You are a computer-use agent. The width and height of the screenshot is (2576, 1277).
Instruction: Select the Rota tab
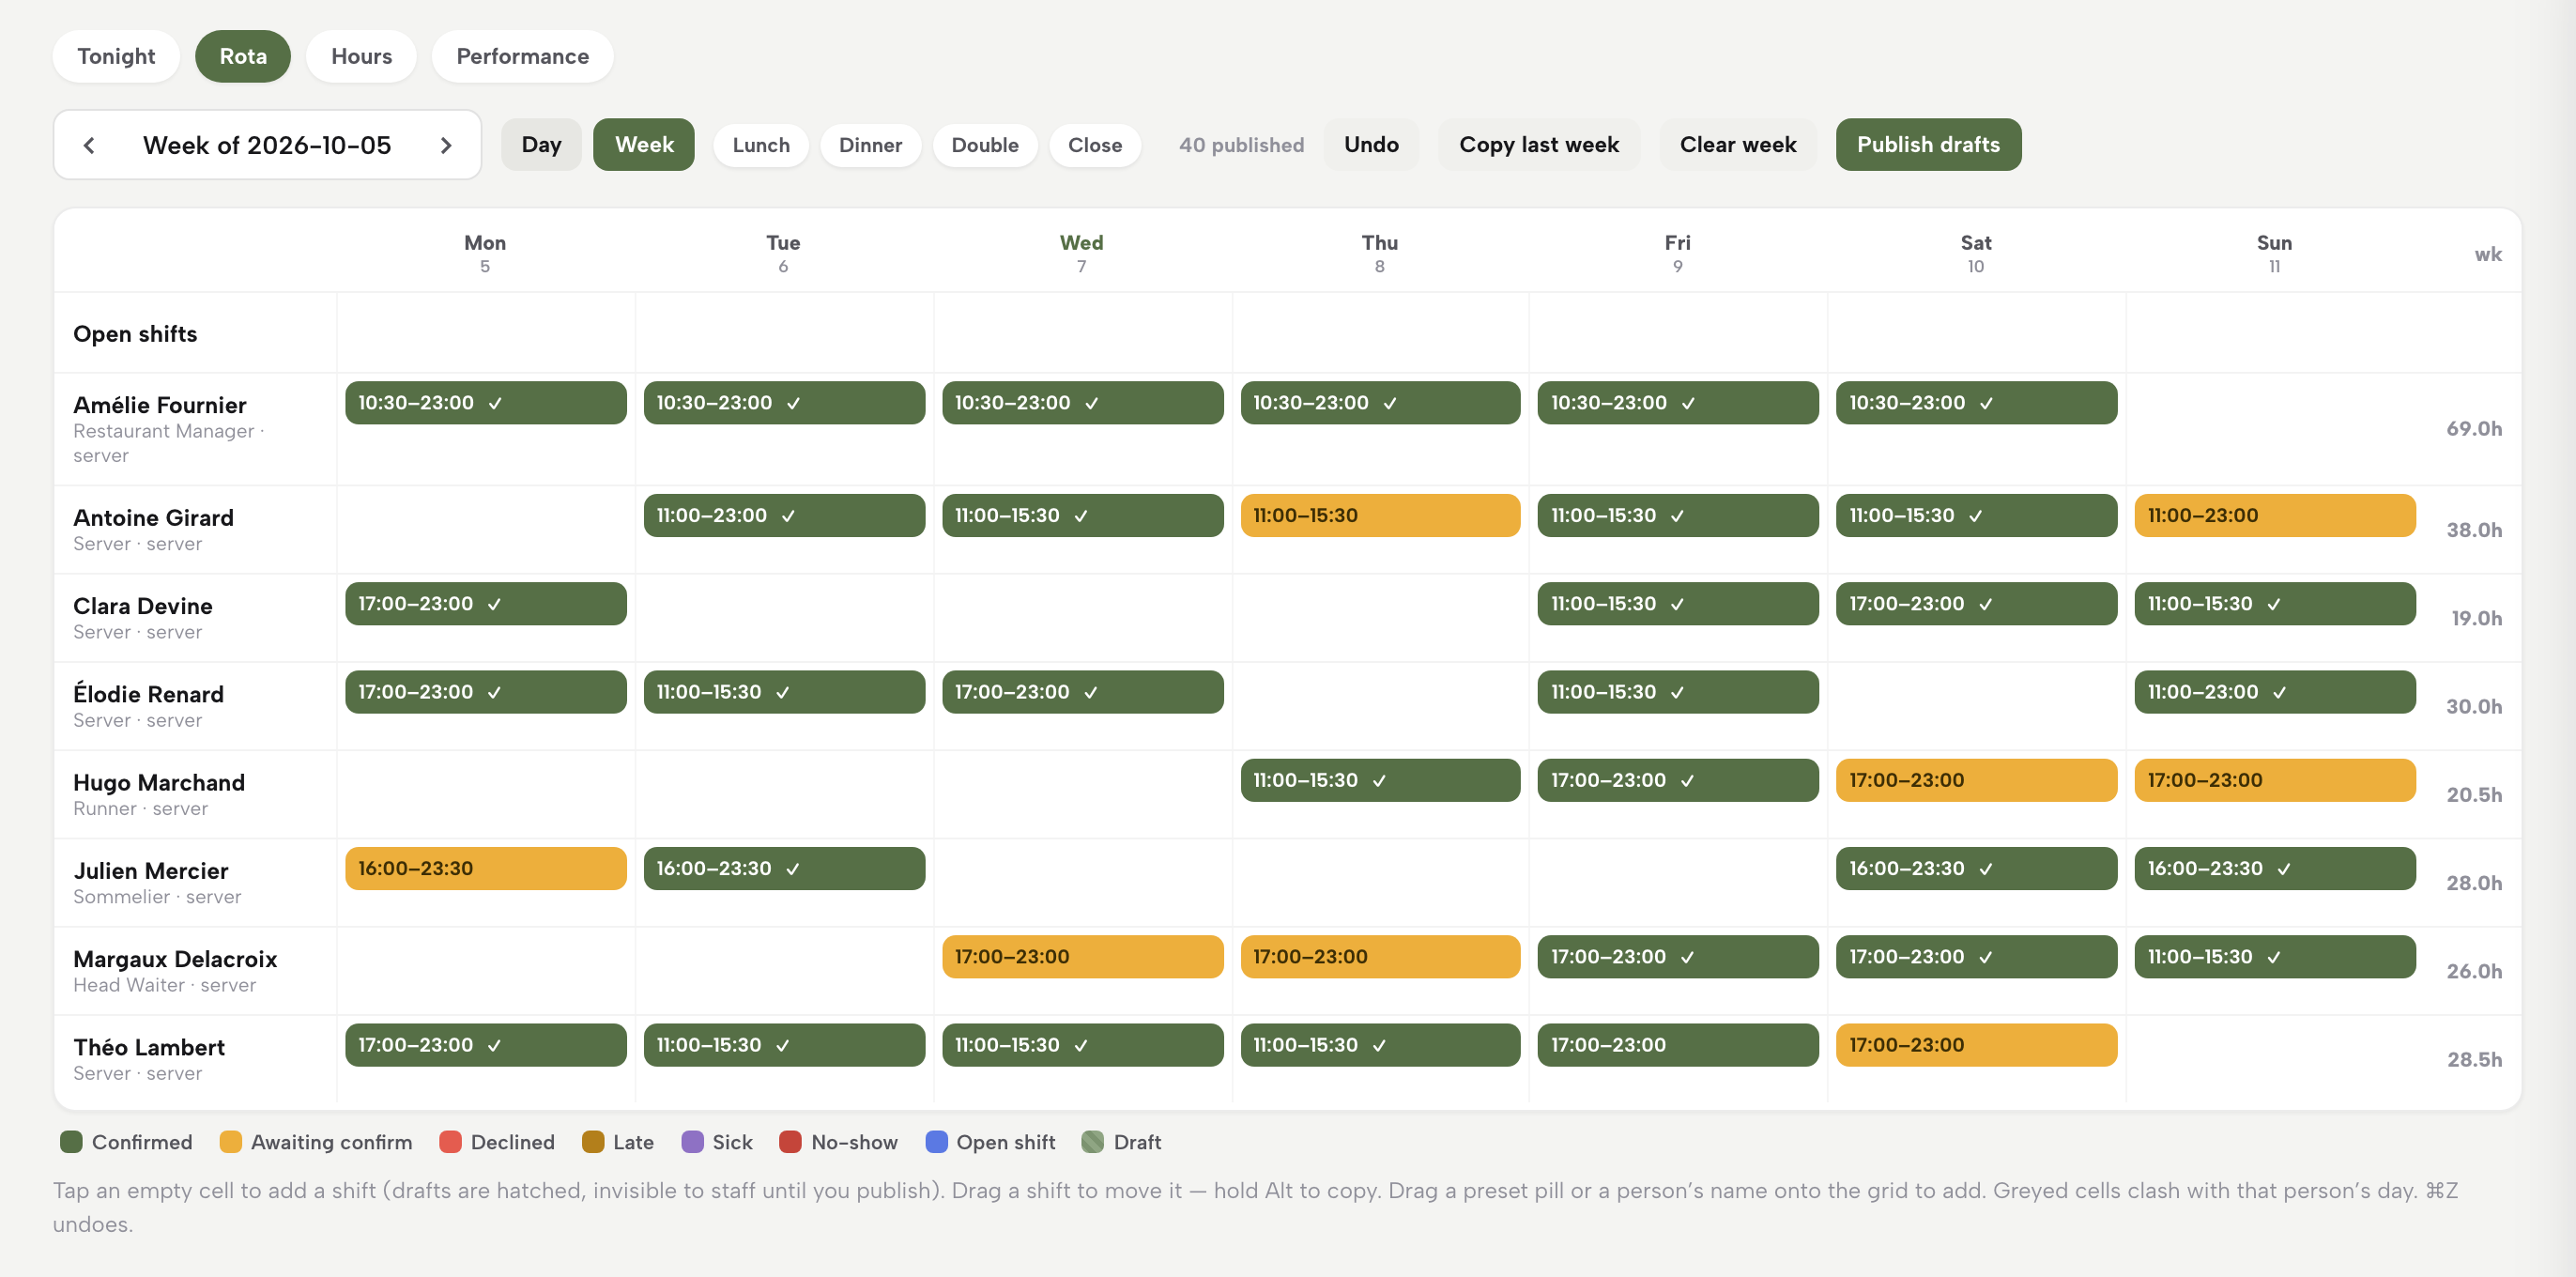243,56
